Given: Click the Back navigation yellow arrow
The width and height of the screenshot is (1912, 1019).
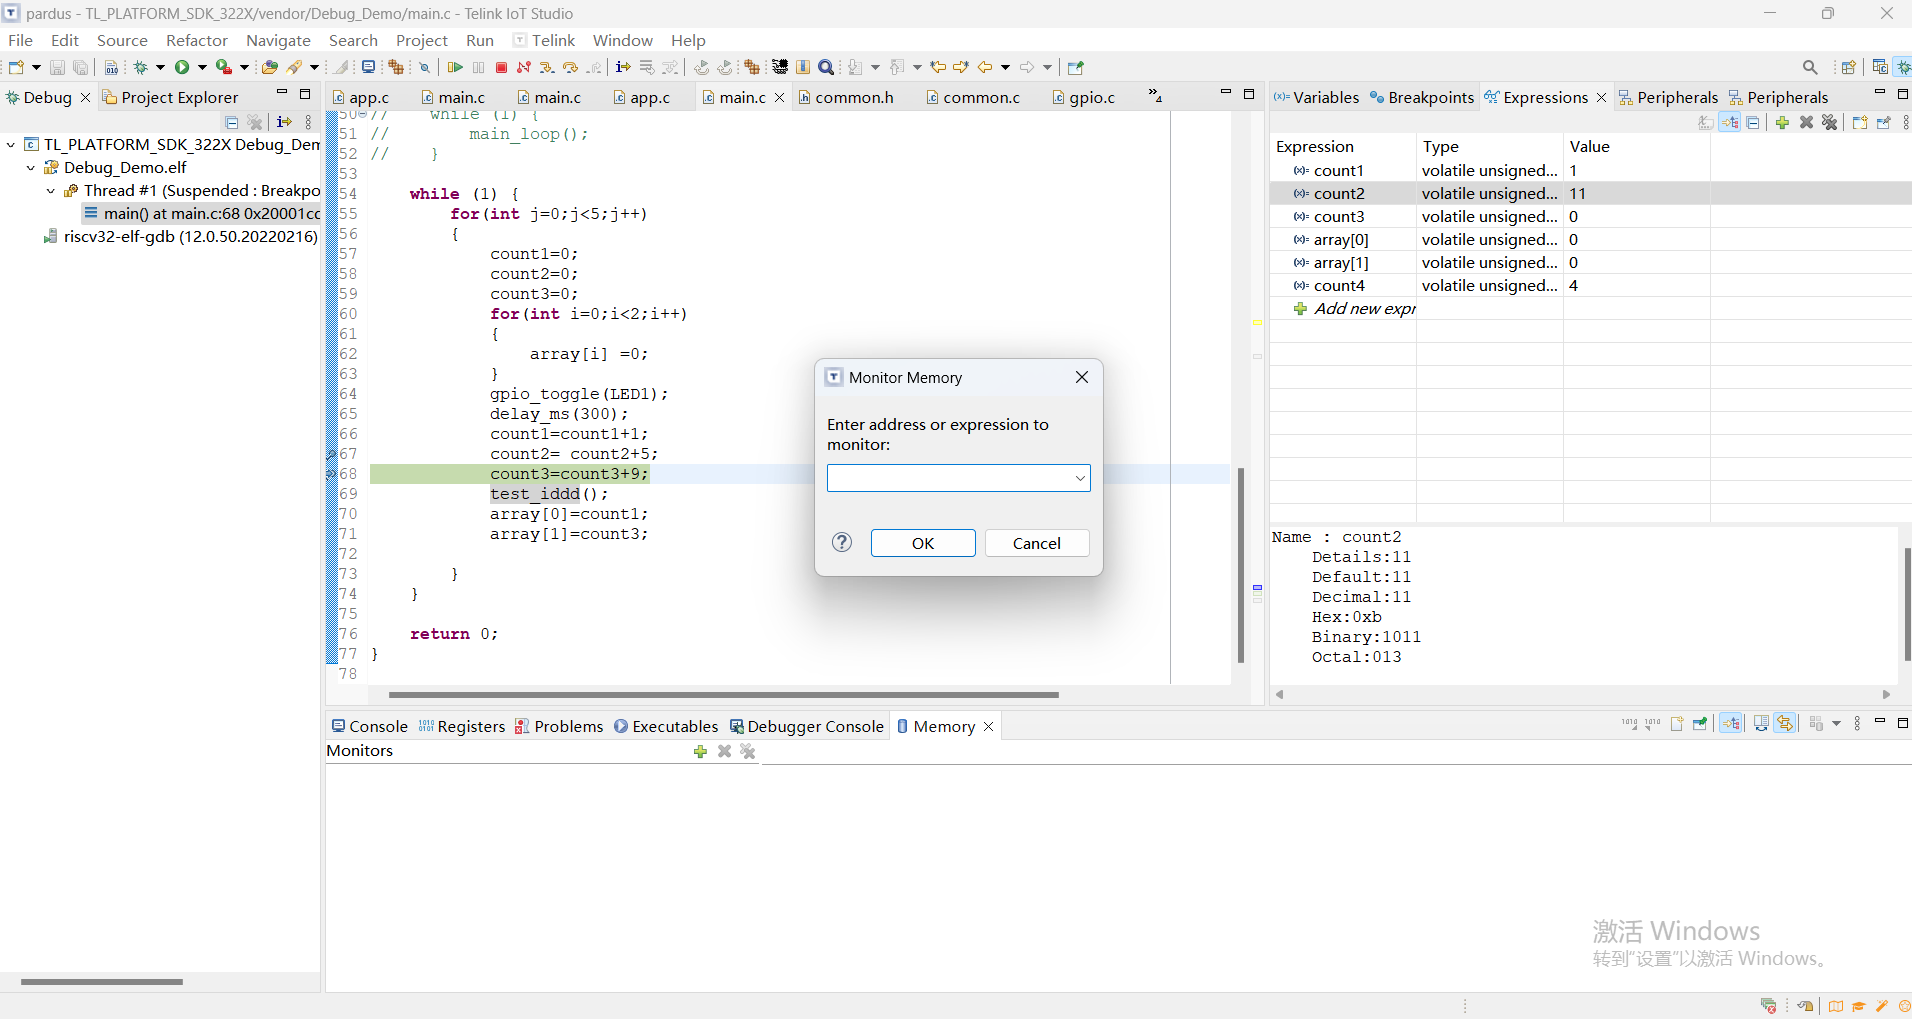Looking at the screenshot, I should (x=985, y=67).
